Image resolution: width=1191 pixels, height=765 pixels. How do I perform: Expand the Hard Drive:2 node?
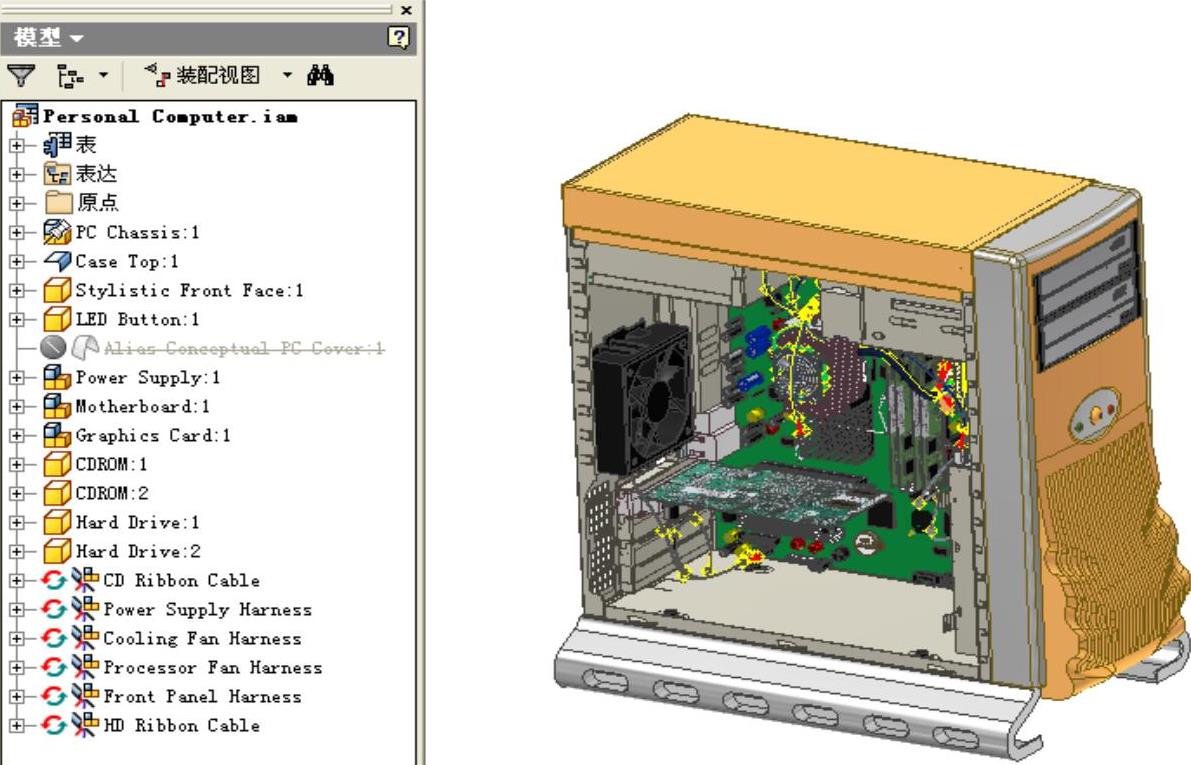(x=17, y=551)
